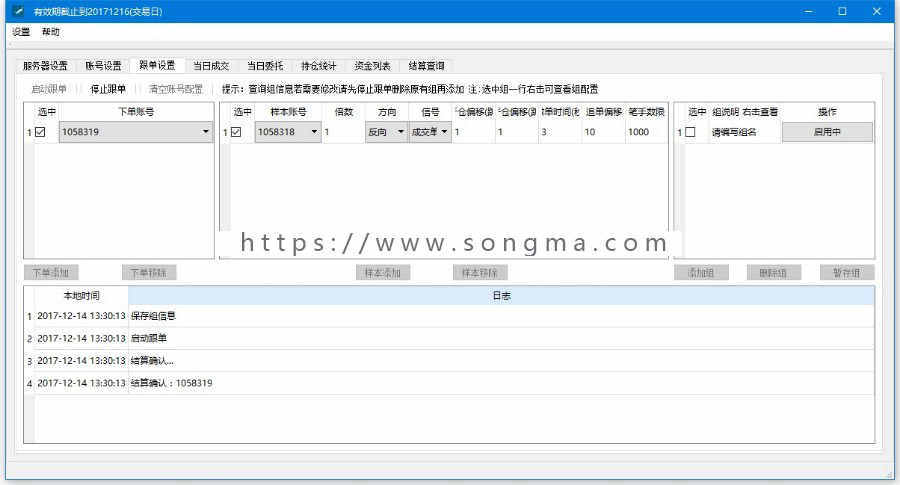Click the 操作 column header

(827, 112)
